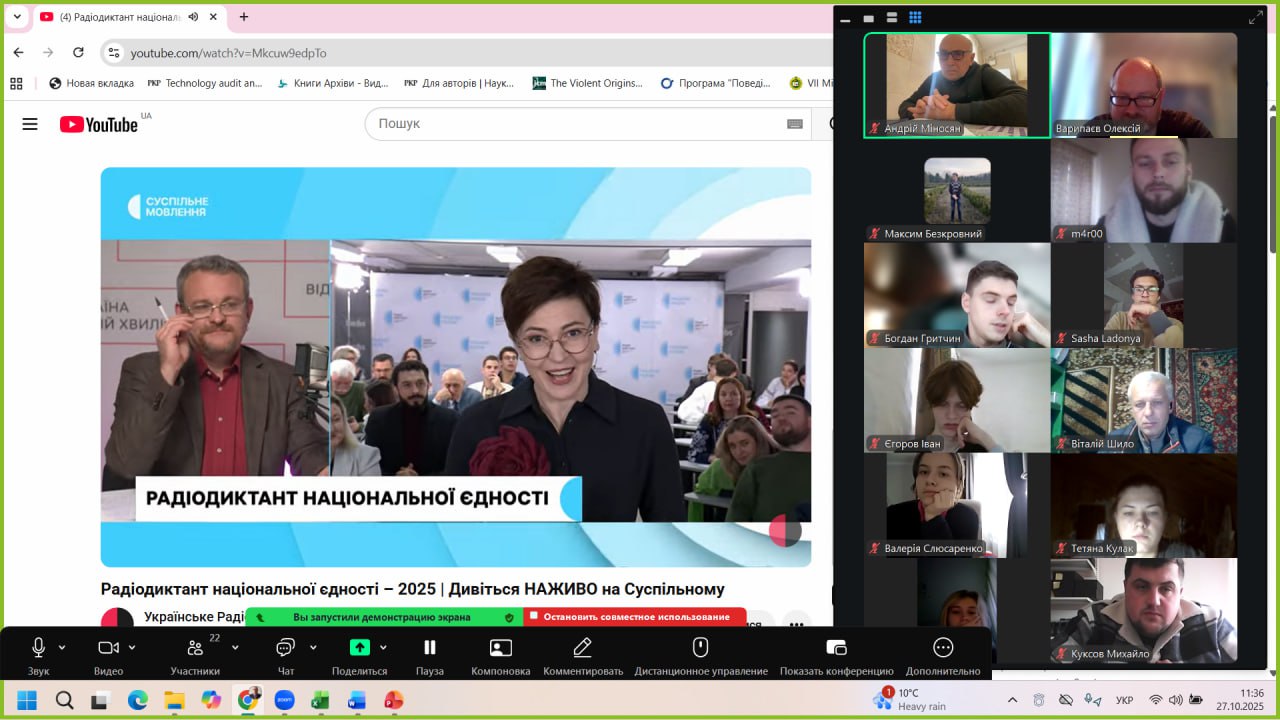
Task: Toggle the Zoom camera (Видео) button
Action: pyautogui.click(x=108, y=647)
